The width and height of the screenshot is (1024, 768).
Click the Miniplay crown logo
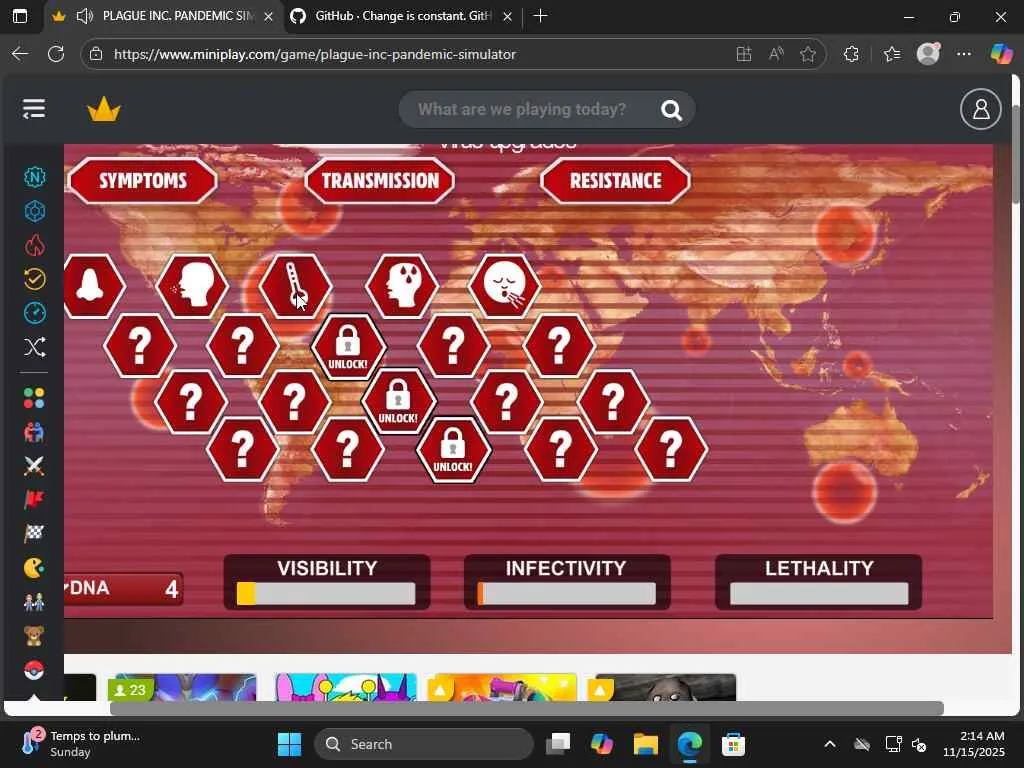104,110
